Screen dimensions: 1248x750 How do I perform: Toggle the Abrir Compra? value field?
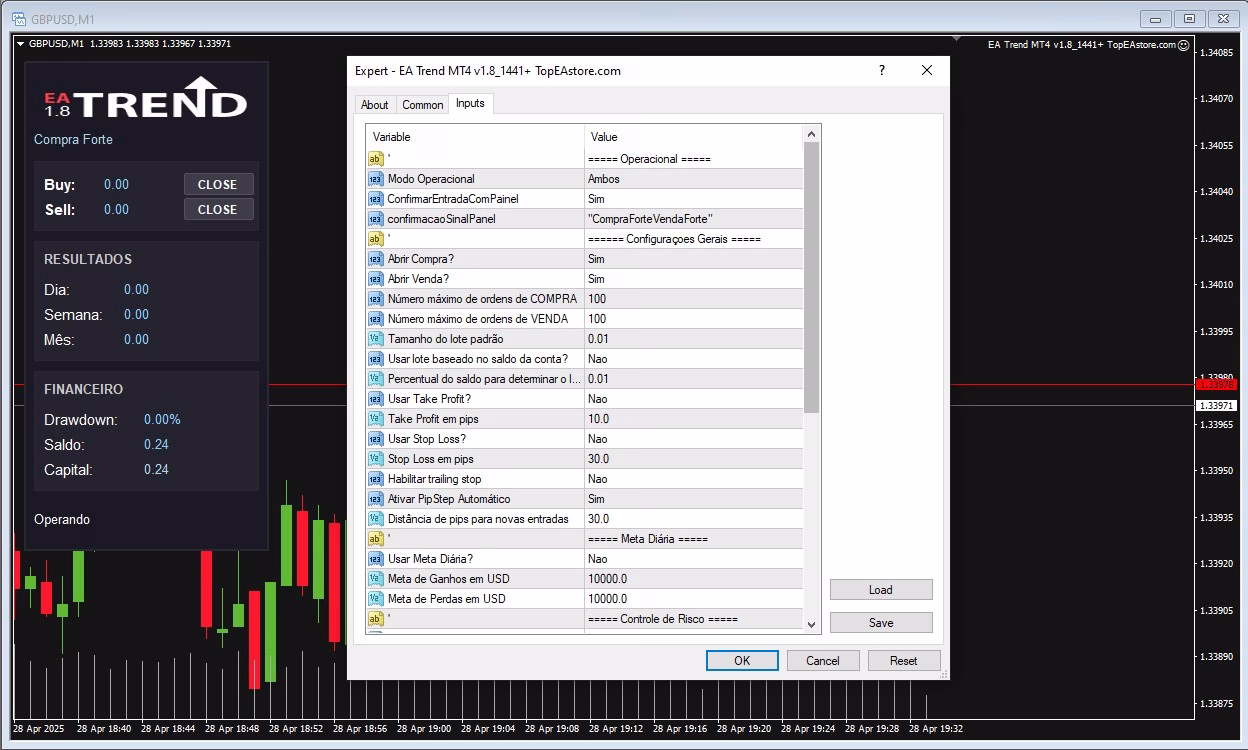tap(693, 259)
